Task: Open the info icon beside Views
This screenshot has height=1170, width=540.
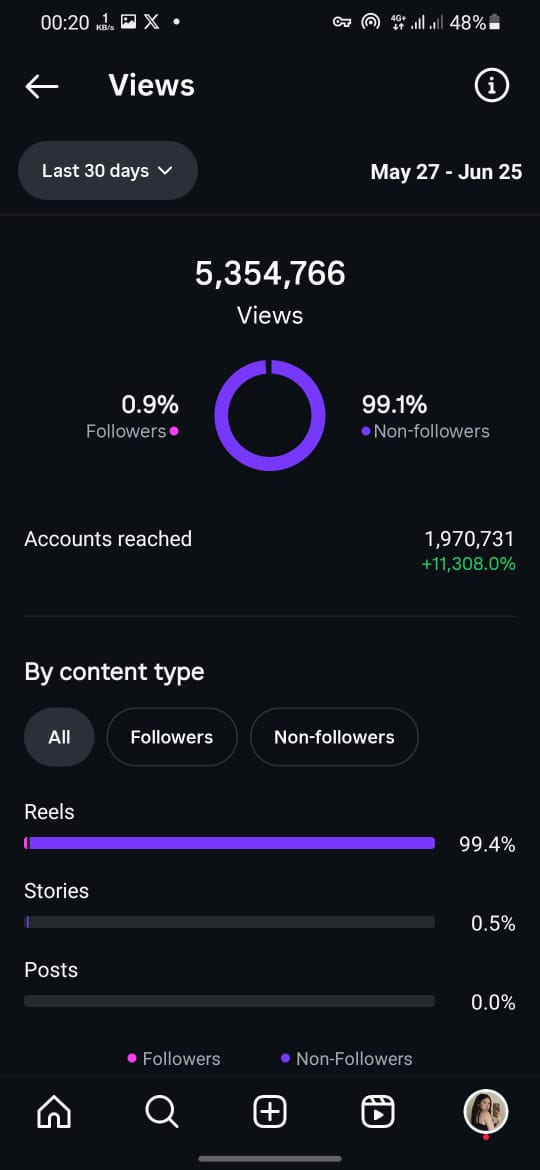Action: [x=492, y=86]
